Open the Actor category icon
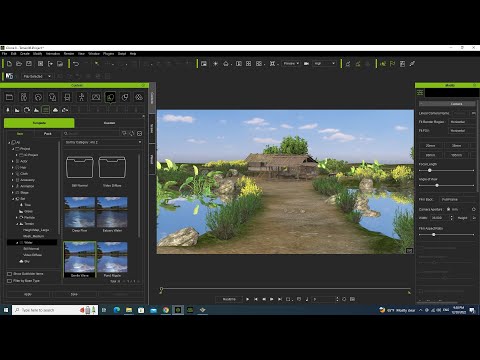Screen dimensions: 480x360 pyautogui.click(x=24, y=97)
